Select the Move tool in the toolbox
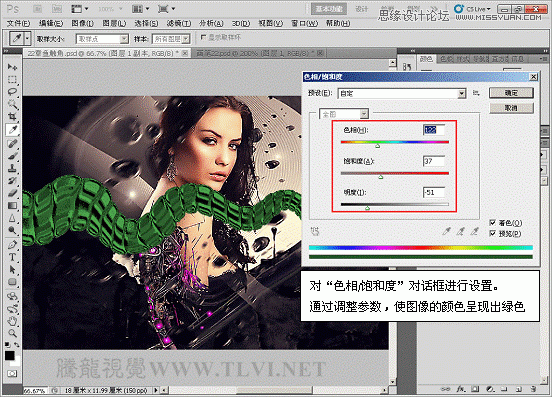The image size is (552, 397). pyautogui.click(x=12, y=67)
